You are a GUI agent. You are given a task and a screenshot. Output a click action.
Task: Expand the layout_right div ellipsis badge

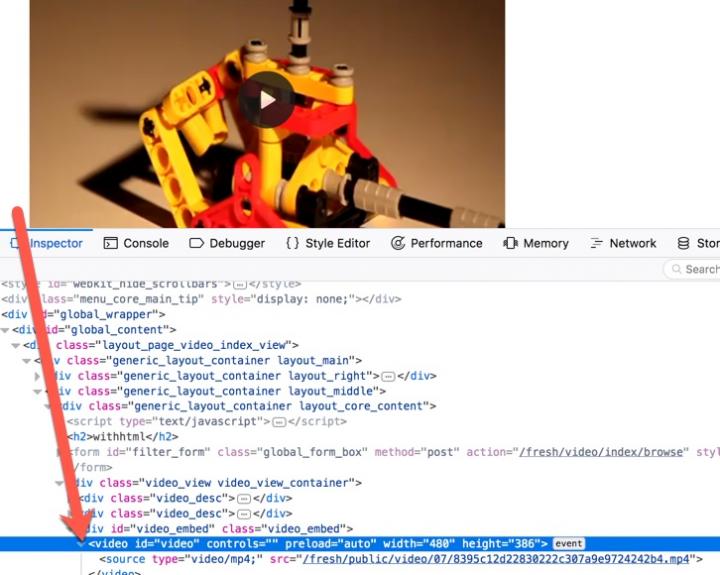point(388,377)
